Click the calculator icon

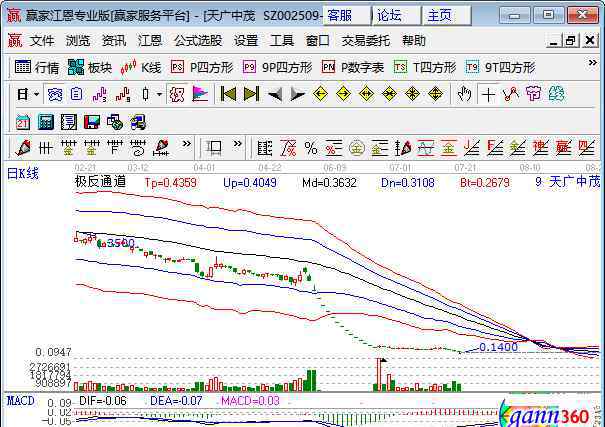(x=45, y=121)
